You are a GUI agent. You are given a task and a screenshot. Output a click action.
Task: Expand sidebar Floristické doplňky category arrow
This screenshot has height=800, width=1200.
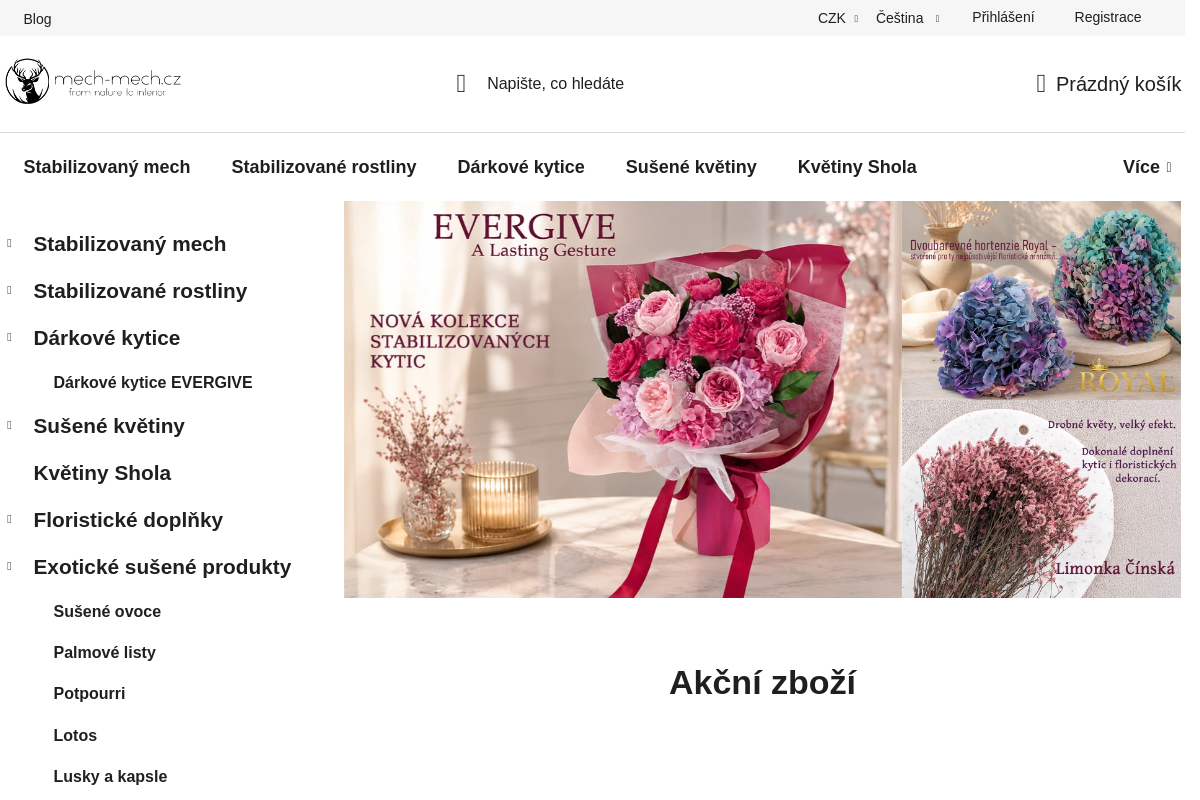coord(10,520)
